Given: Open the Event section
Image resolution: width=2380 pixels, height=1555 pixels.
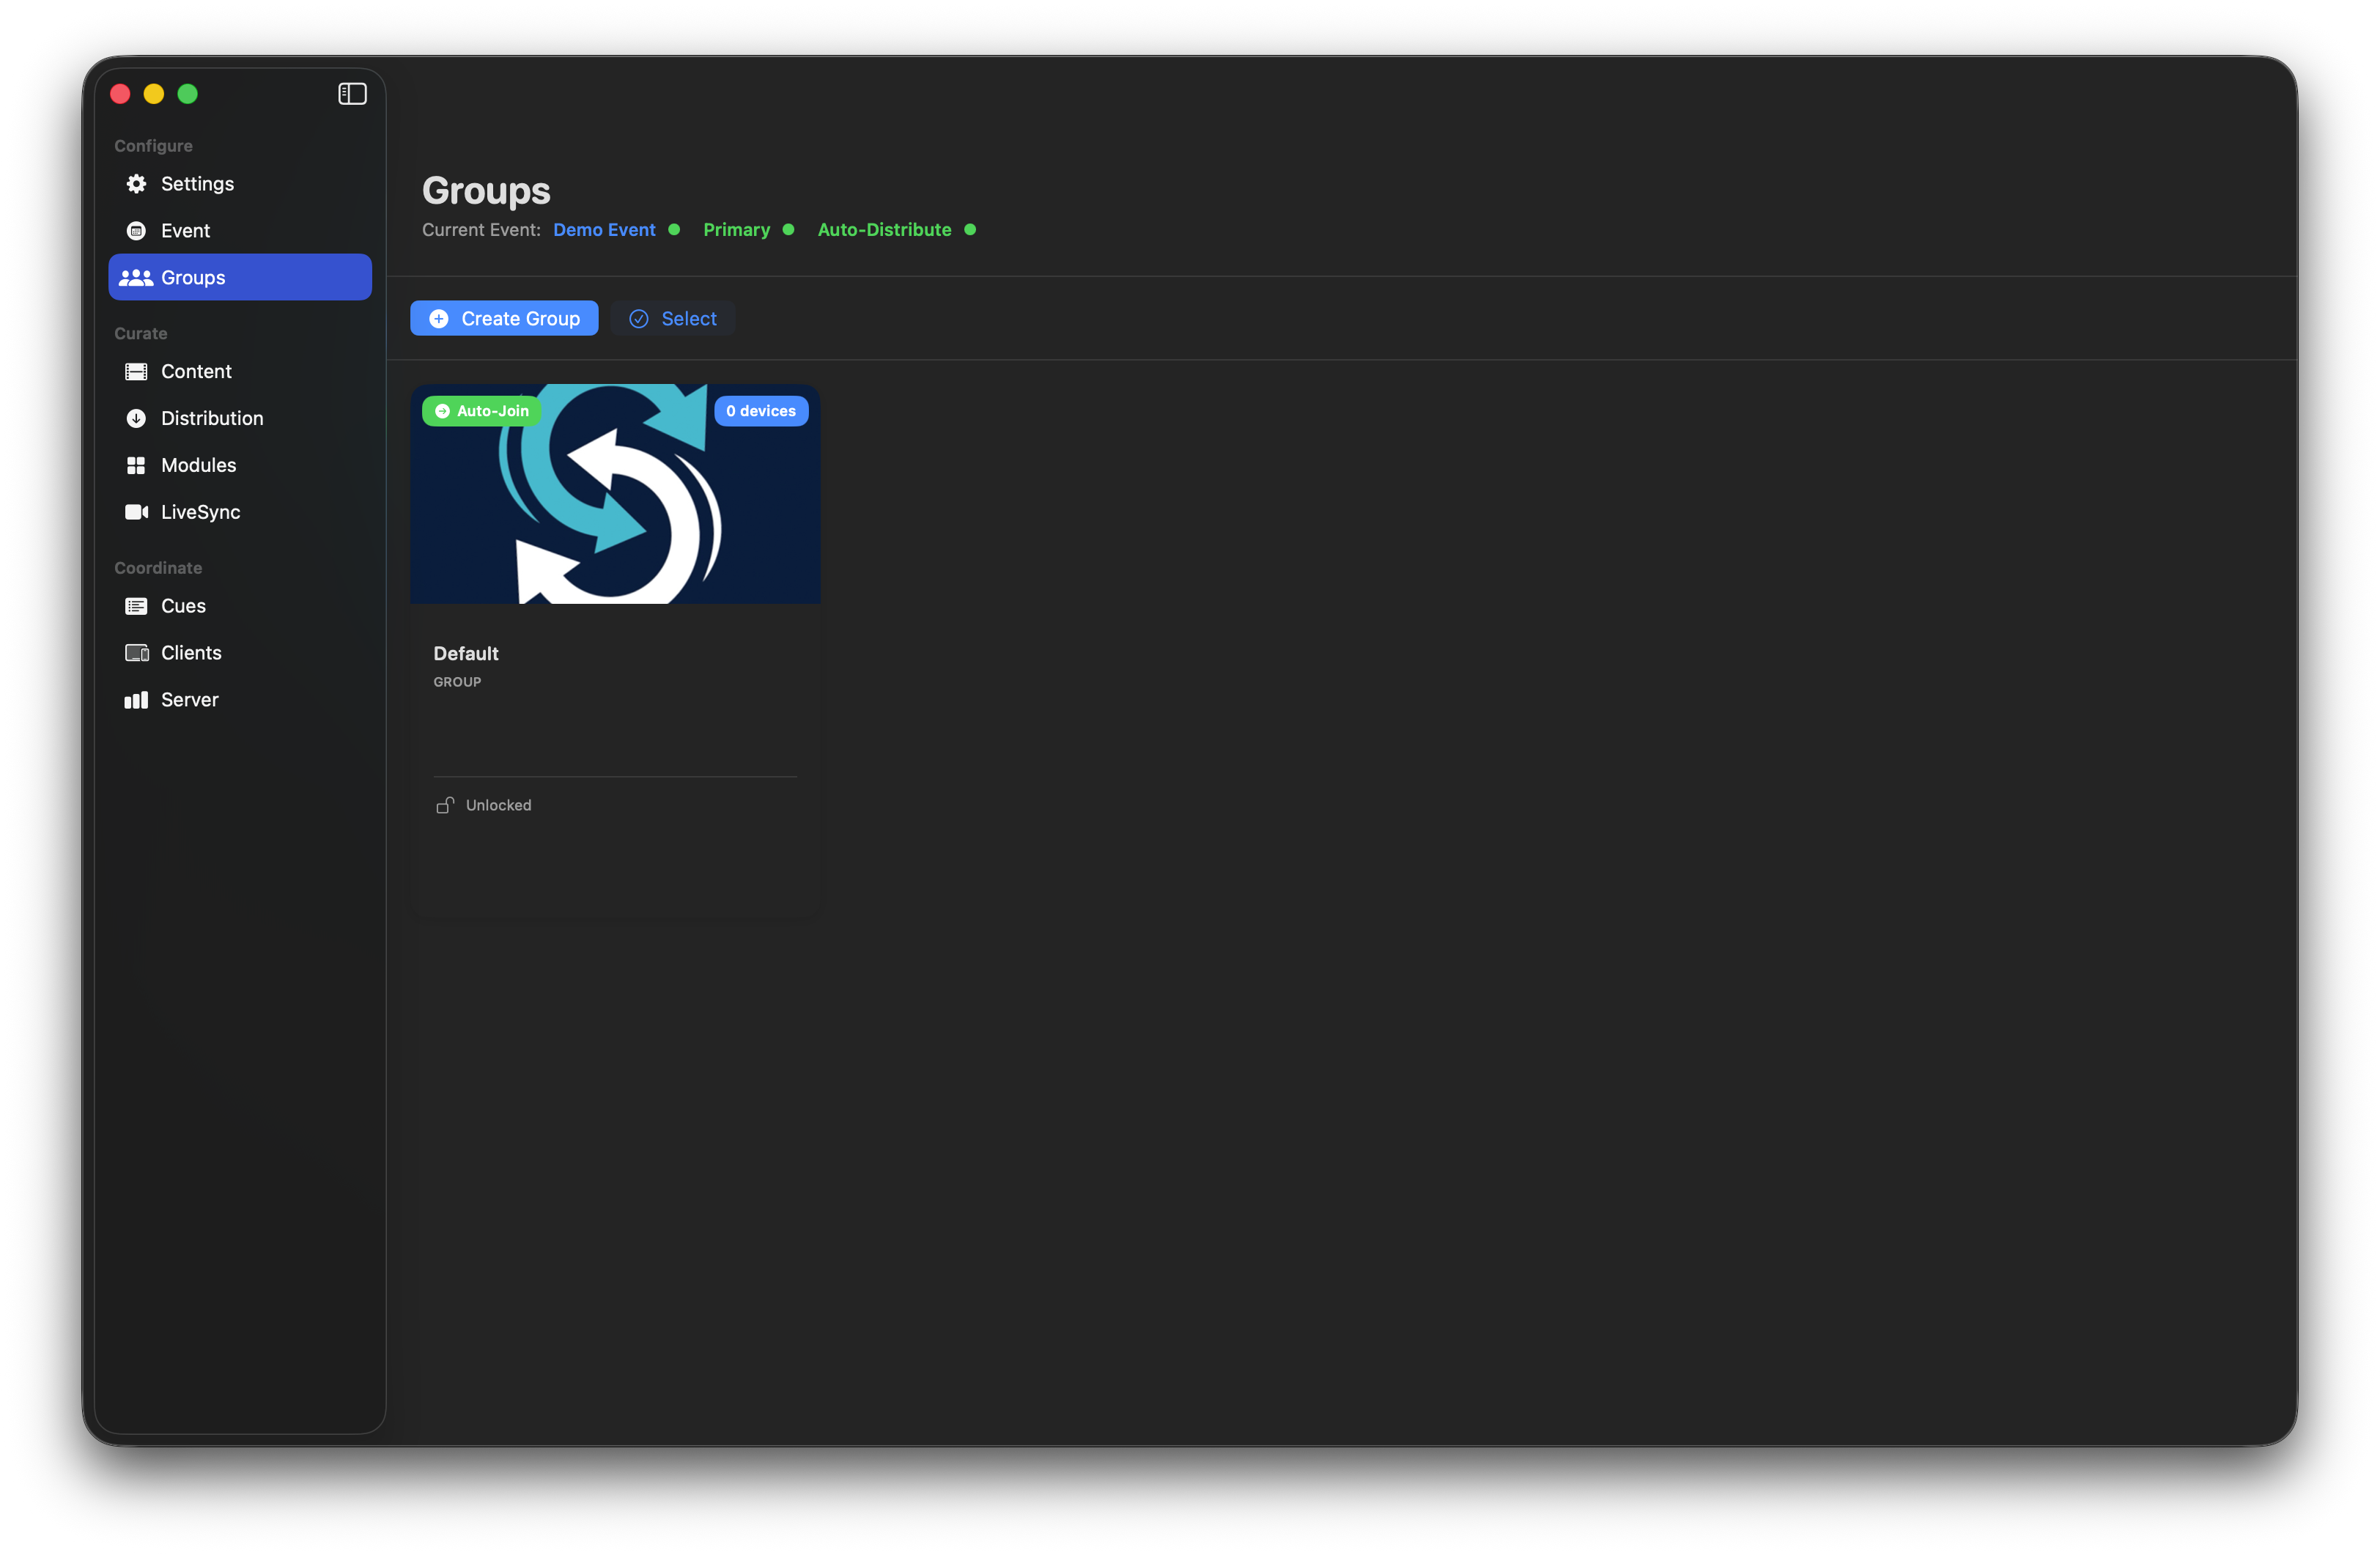Looking at the screenshot, I should [x=240, y=231].
